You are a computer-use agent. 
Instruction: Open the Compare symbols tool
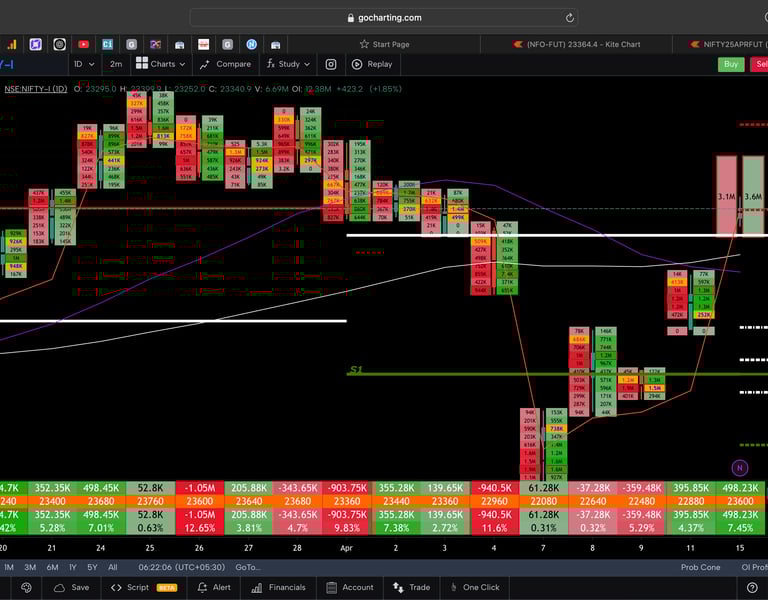(226, 64)
